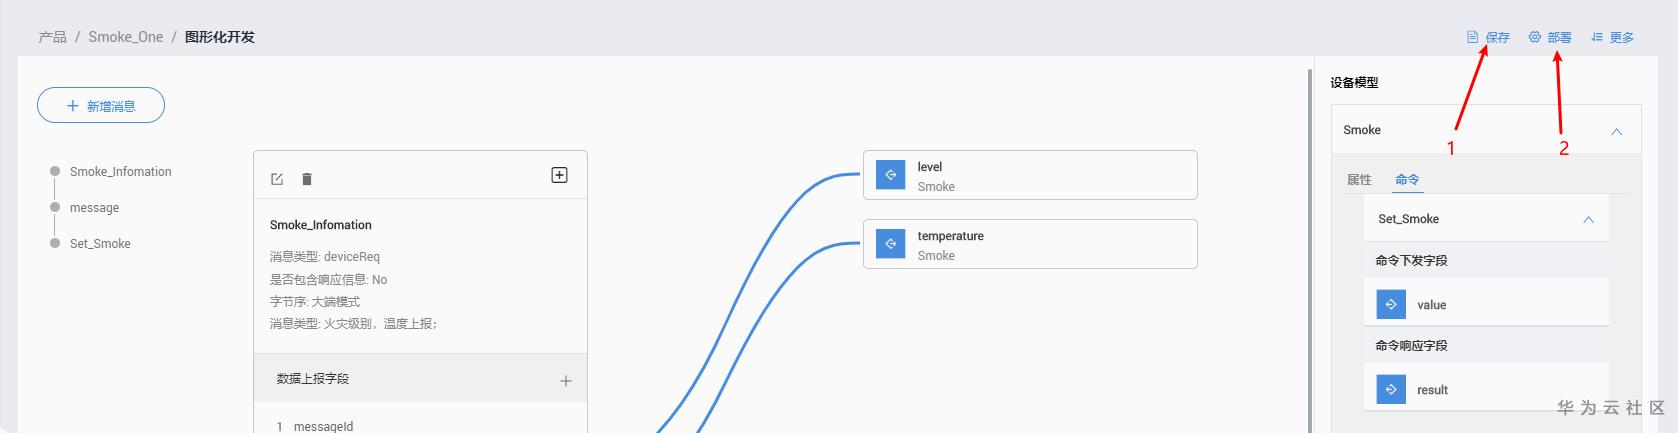Click the plus-box icon on the message card
Image resolution: width=1678 pixels, height=433 pixels.
[560, 175]
